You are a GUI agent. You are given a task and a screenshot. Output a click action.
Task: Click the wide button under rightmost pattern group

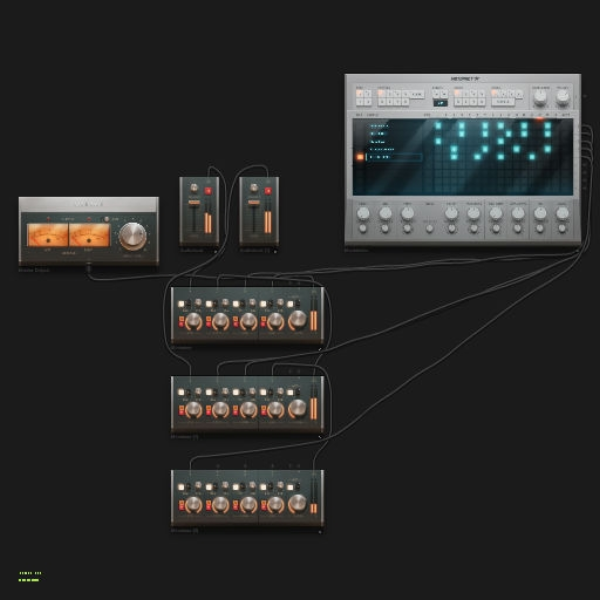point(503,102)
